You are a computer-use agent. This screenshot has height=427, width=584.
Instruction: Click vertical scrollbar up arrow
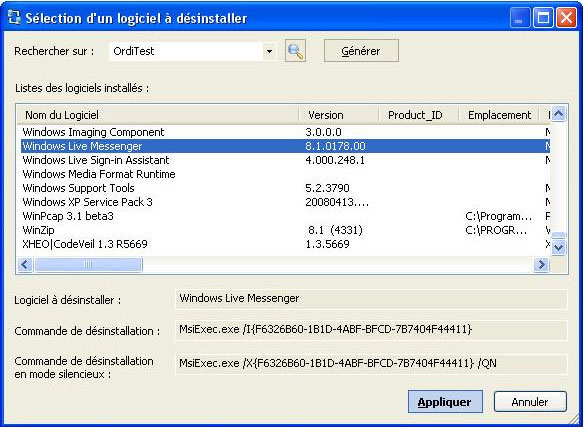559,113
